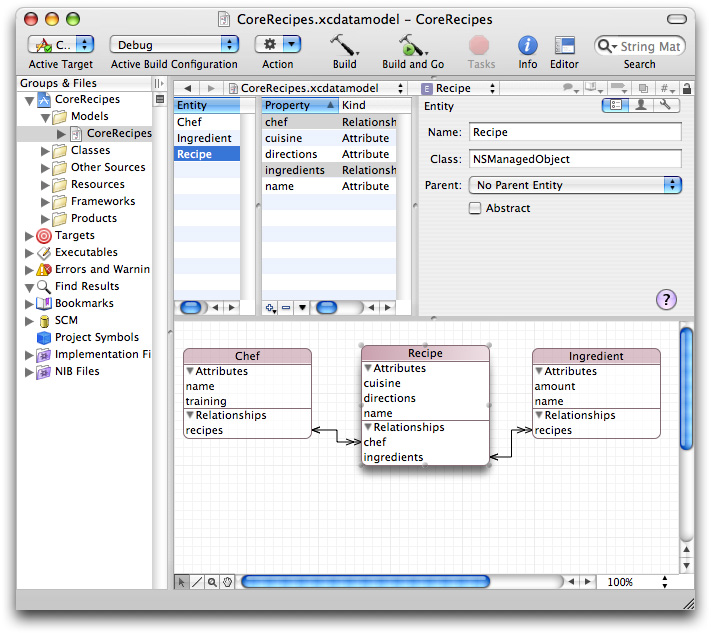Select the pointer tool in diagram
Image resolution: width=711 pixels, height=634 pixels.
tap(181, 582)
